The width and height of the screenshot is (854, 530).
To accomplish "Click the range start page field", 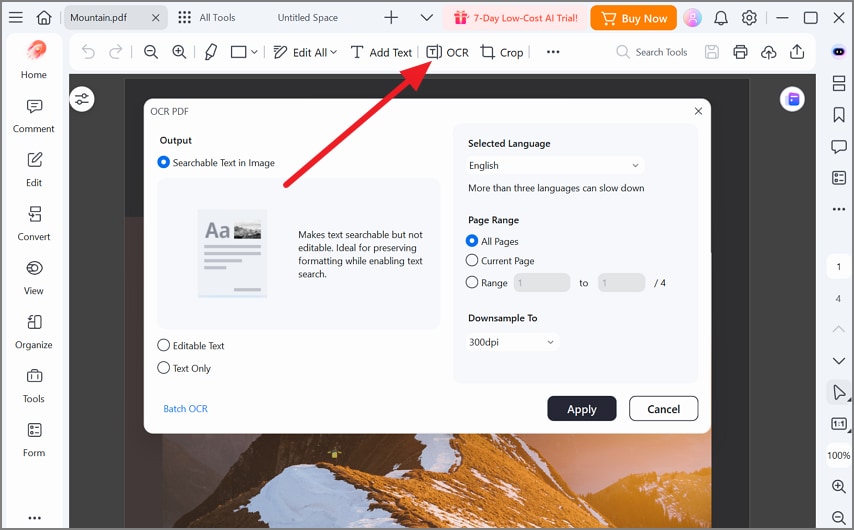I will pos(542,283).
